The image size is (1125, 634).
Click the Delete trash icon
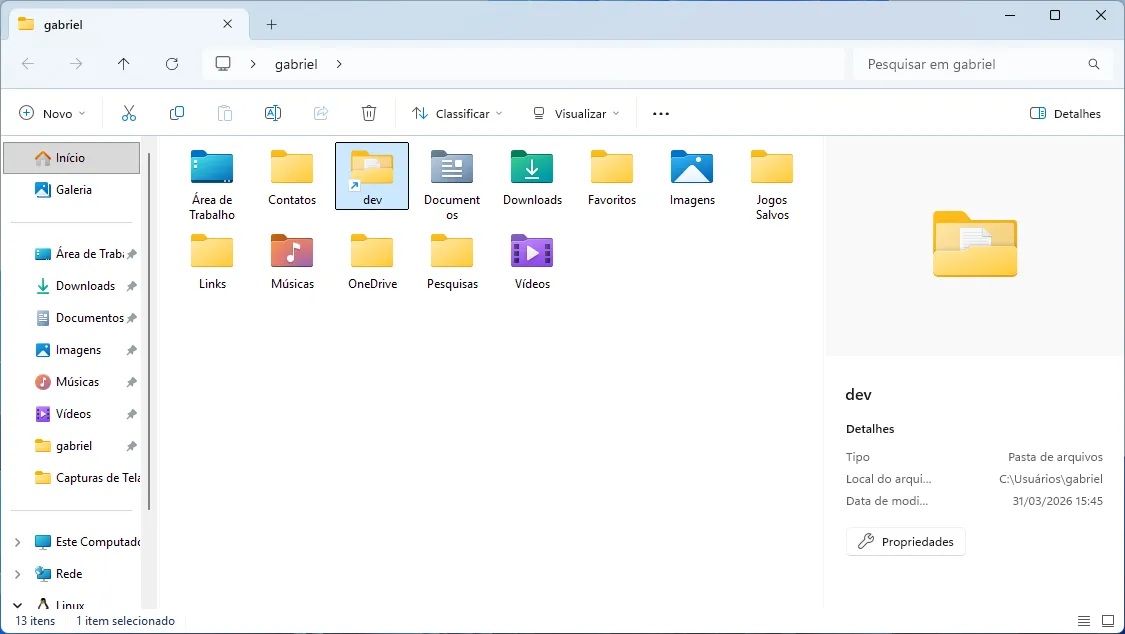368,113
